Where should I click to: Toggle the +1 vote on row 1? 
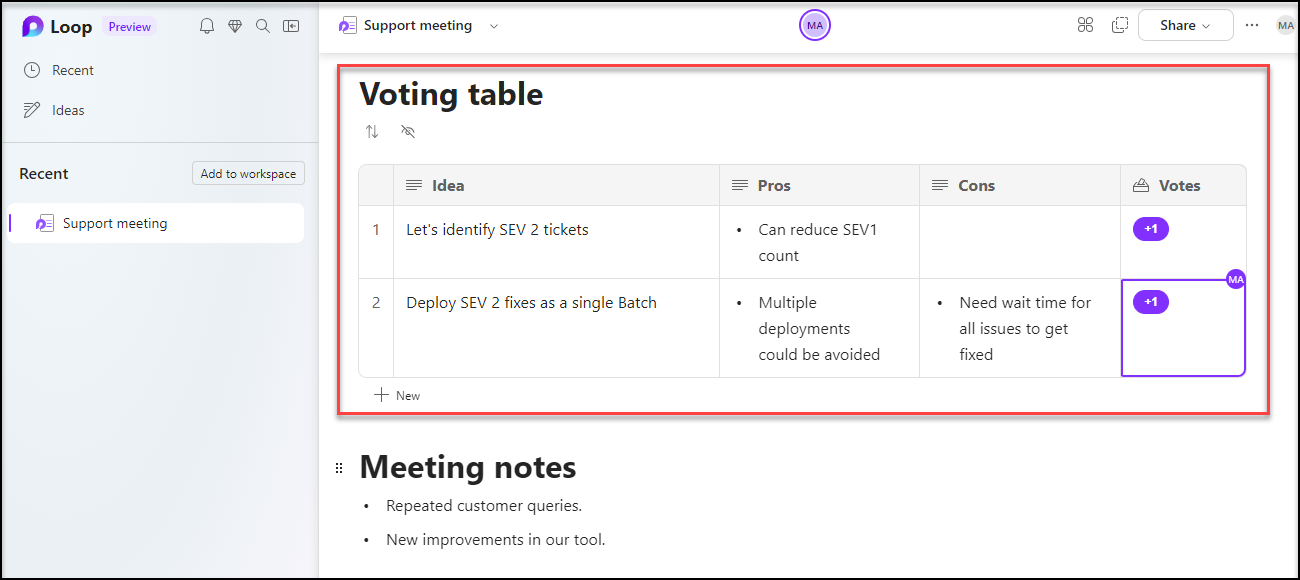(x=1150, y=229)
